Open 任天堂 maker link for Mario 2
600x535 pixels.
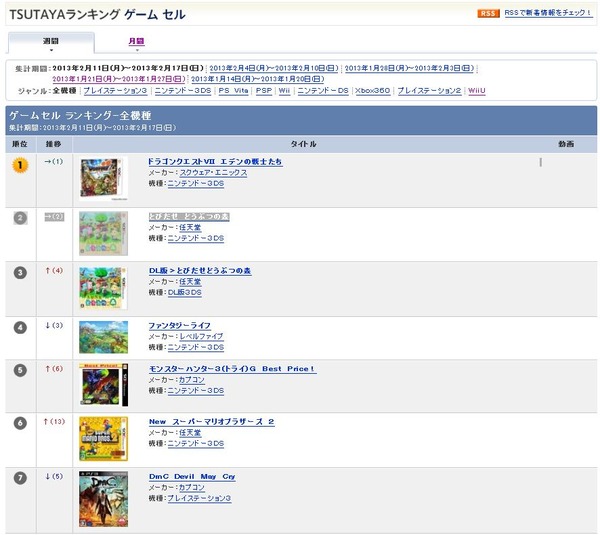[190, 433]
